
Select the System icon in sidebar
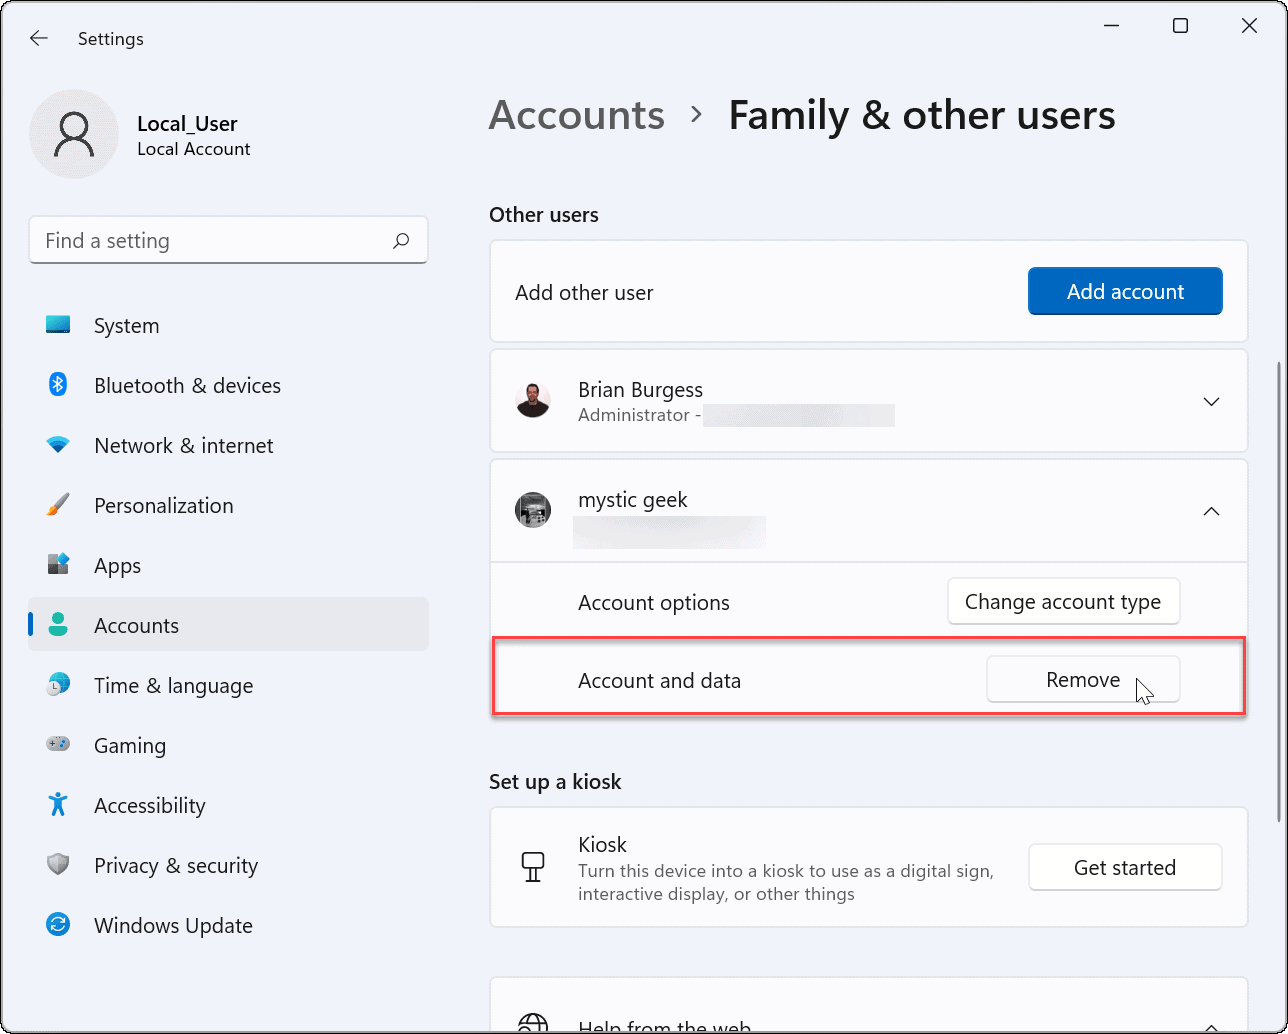[x=58, y=325]
